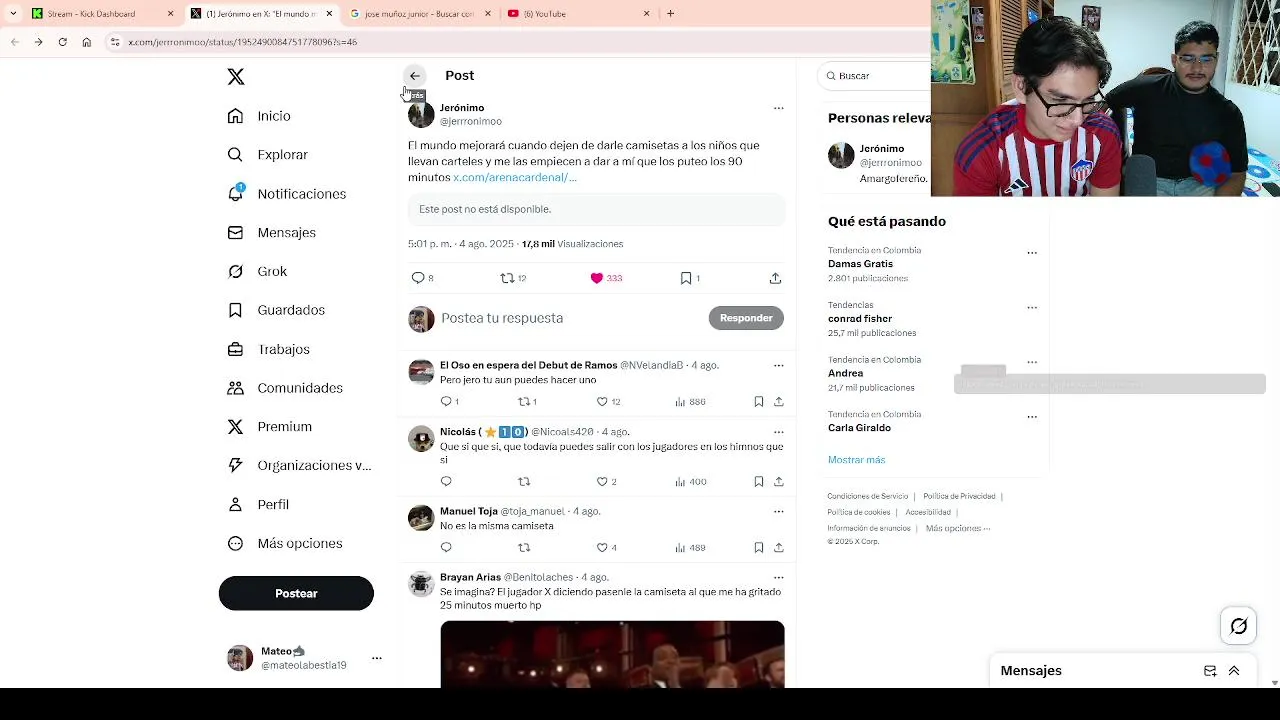Open options for Carla Giraldo trend
This screenshot has height=720, width=1280.
(x=1032, y=417)
